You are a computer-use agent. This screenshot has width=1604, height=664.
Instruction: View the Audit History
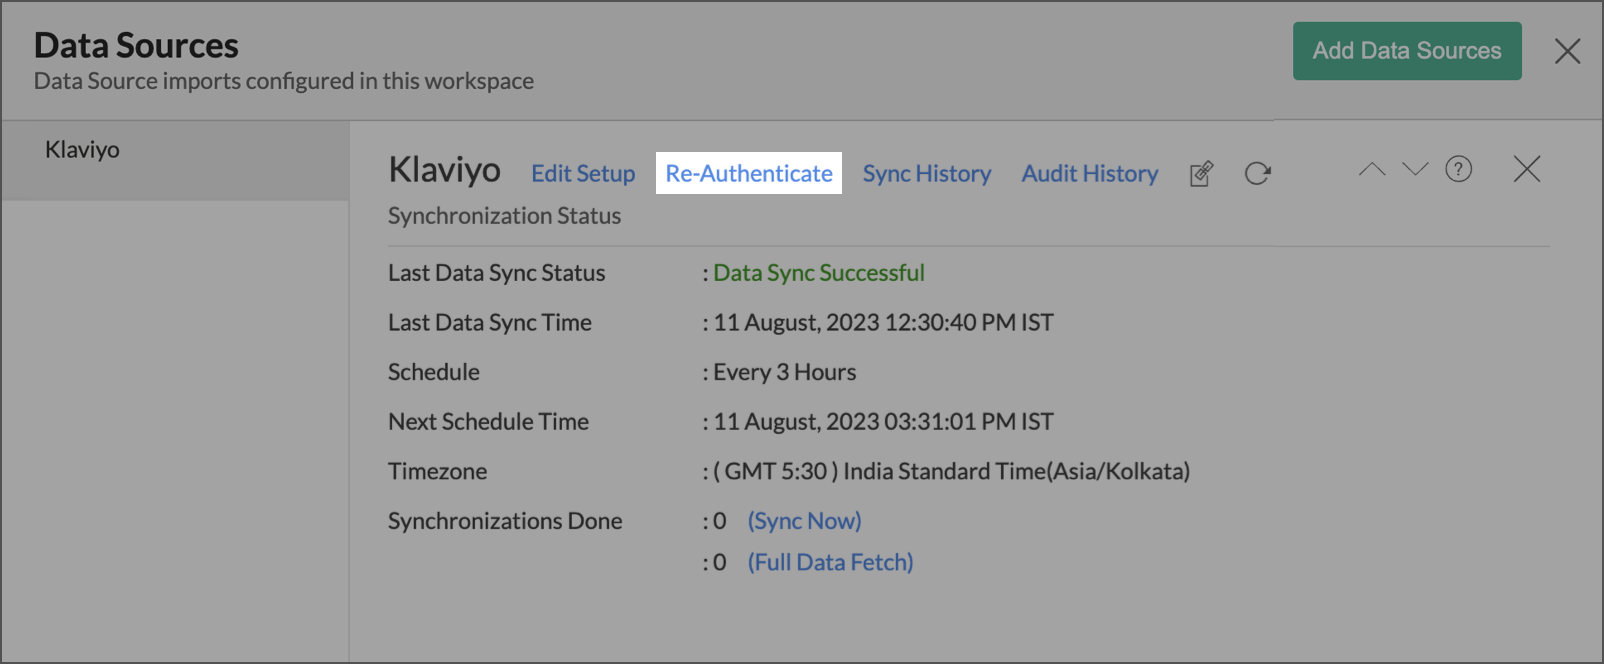pyautogui.click(x=1089, y=174)
